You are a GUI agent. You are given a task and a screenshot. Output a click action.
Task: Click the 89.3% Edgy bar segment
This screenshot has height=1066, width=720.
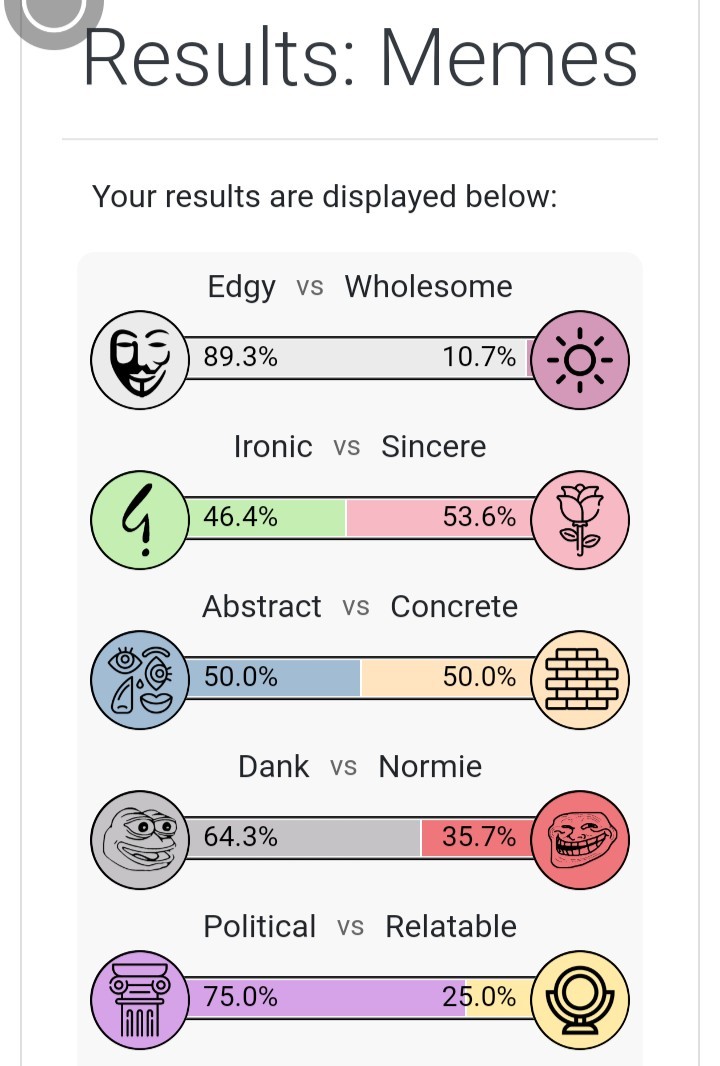coord(350,357)
